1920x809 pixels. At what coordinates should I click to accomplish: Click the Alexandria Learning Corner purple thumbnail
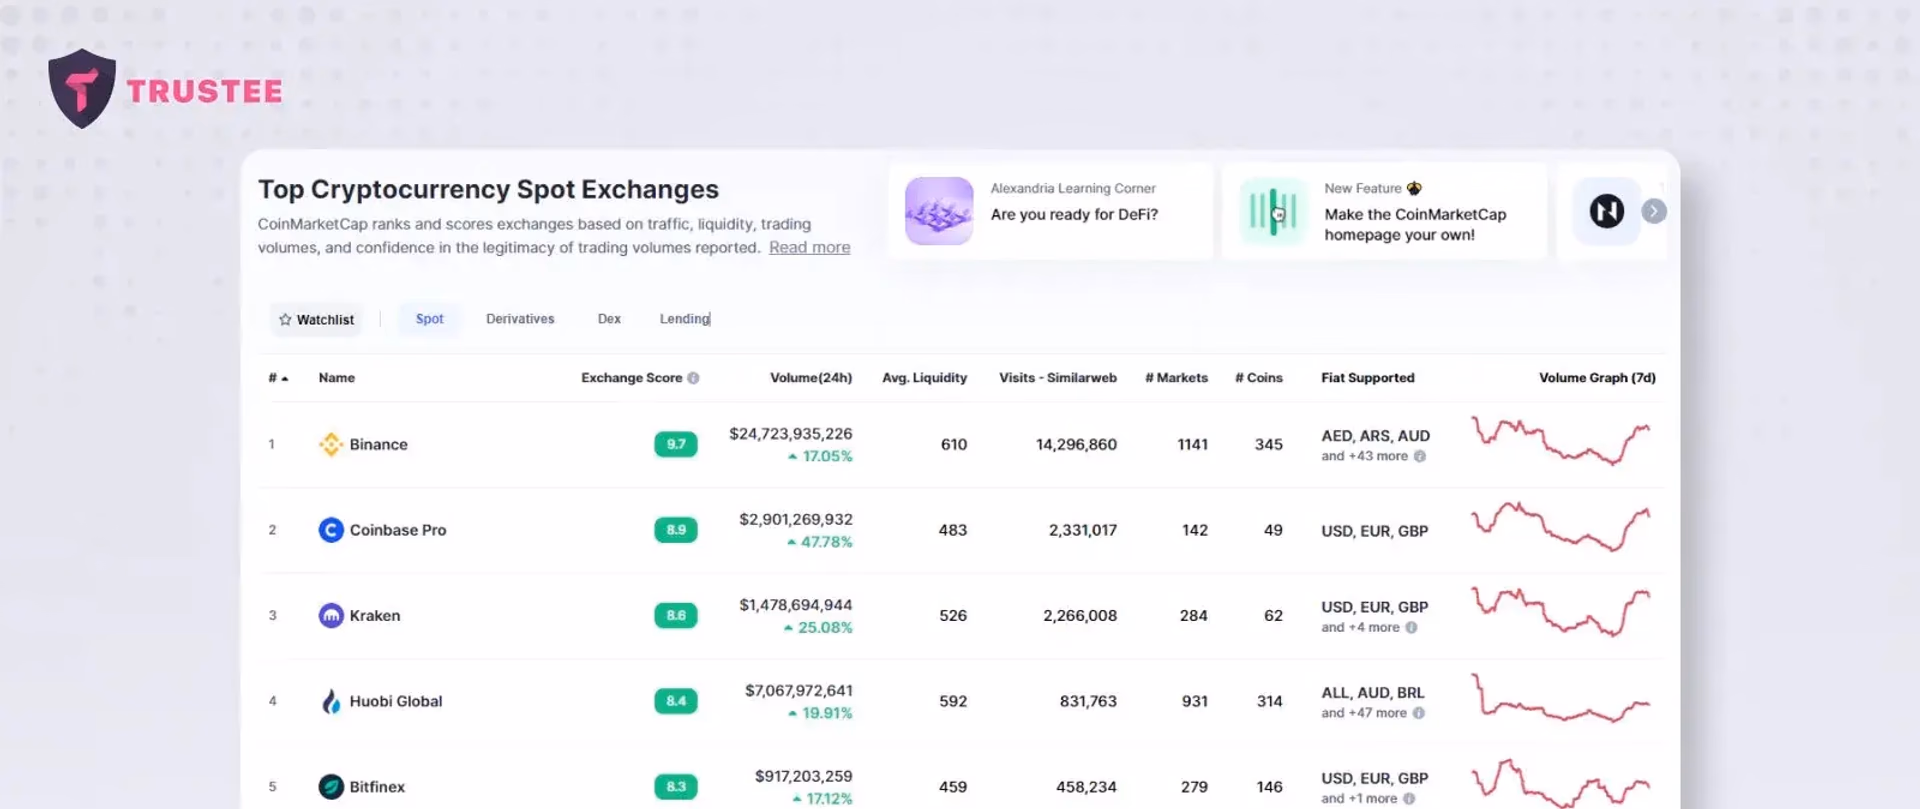(x=939, y=211)
